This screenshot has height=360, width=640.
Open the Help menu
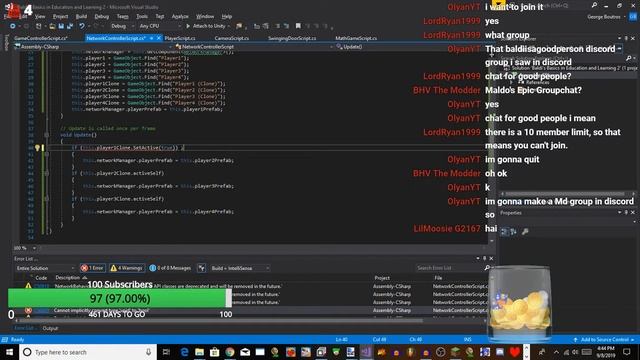click(x=227, y=16)
